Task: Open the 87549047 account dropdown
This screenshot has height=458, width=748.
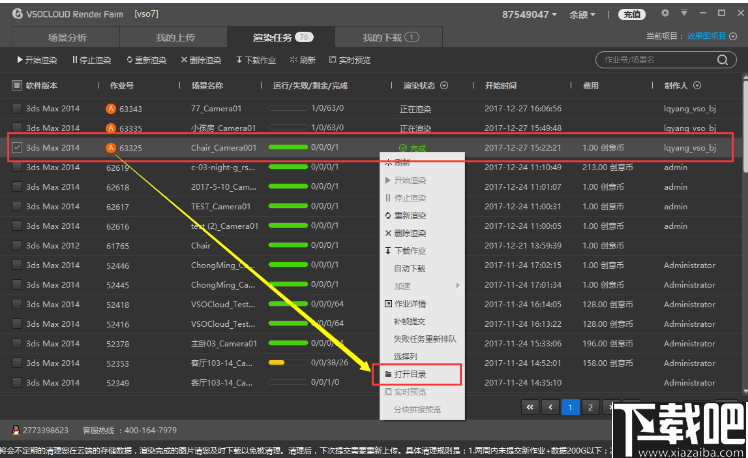Action: tap(529, 15)
